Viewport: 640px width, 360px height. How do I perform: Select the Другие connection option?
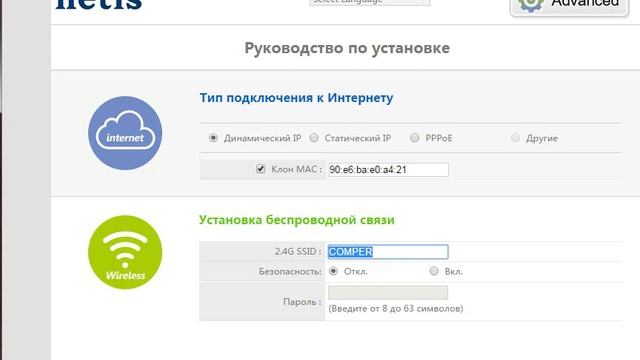[516, 138]
